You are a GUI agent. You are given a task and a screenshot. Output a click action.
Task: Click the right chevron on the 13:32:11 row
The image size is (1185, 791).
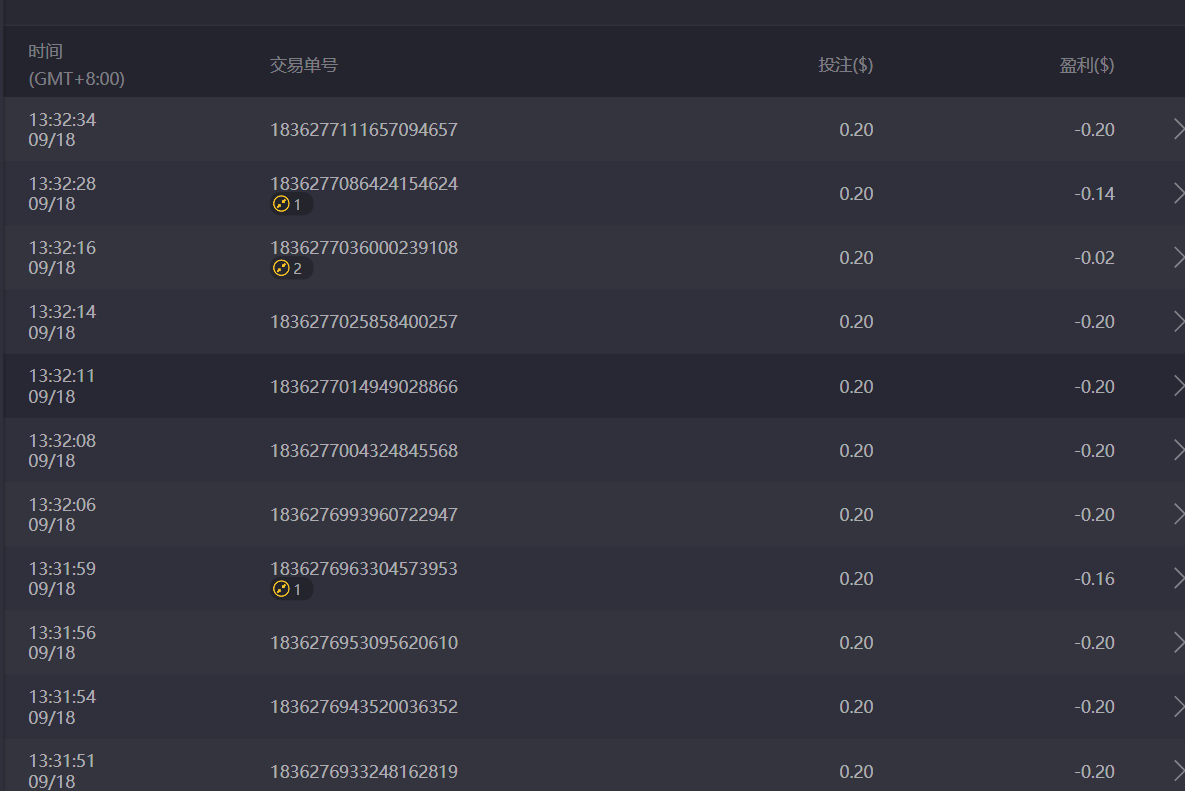coord(1177,386)
